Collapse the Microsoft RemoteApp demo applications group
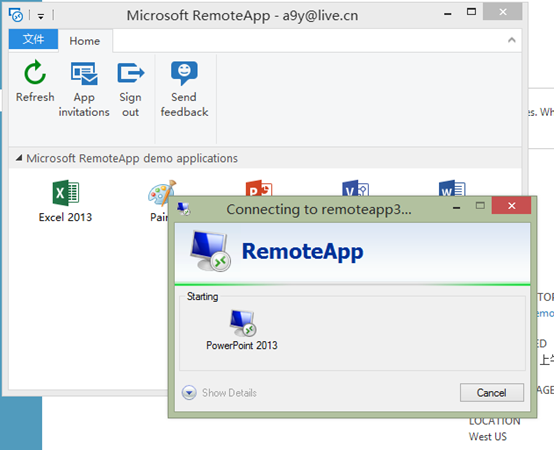 point(19,158)
